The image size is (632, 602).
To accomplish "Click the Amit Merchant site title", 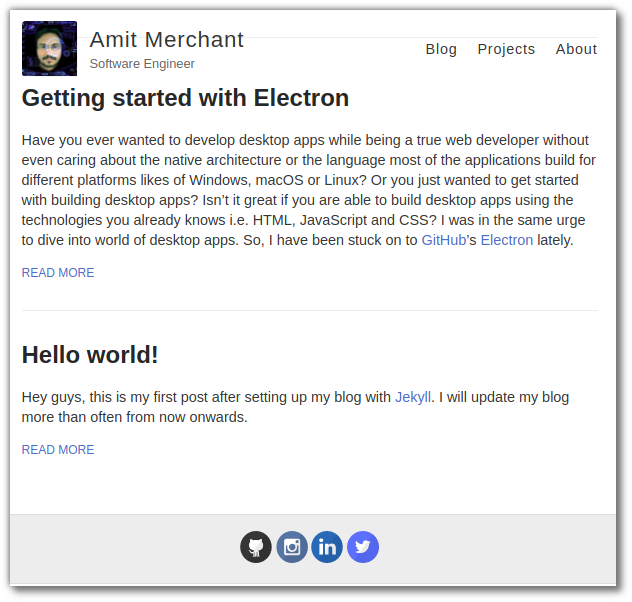I will point(166,39).
